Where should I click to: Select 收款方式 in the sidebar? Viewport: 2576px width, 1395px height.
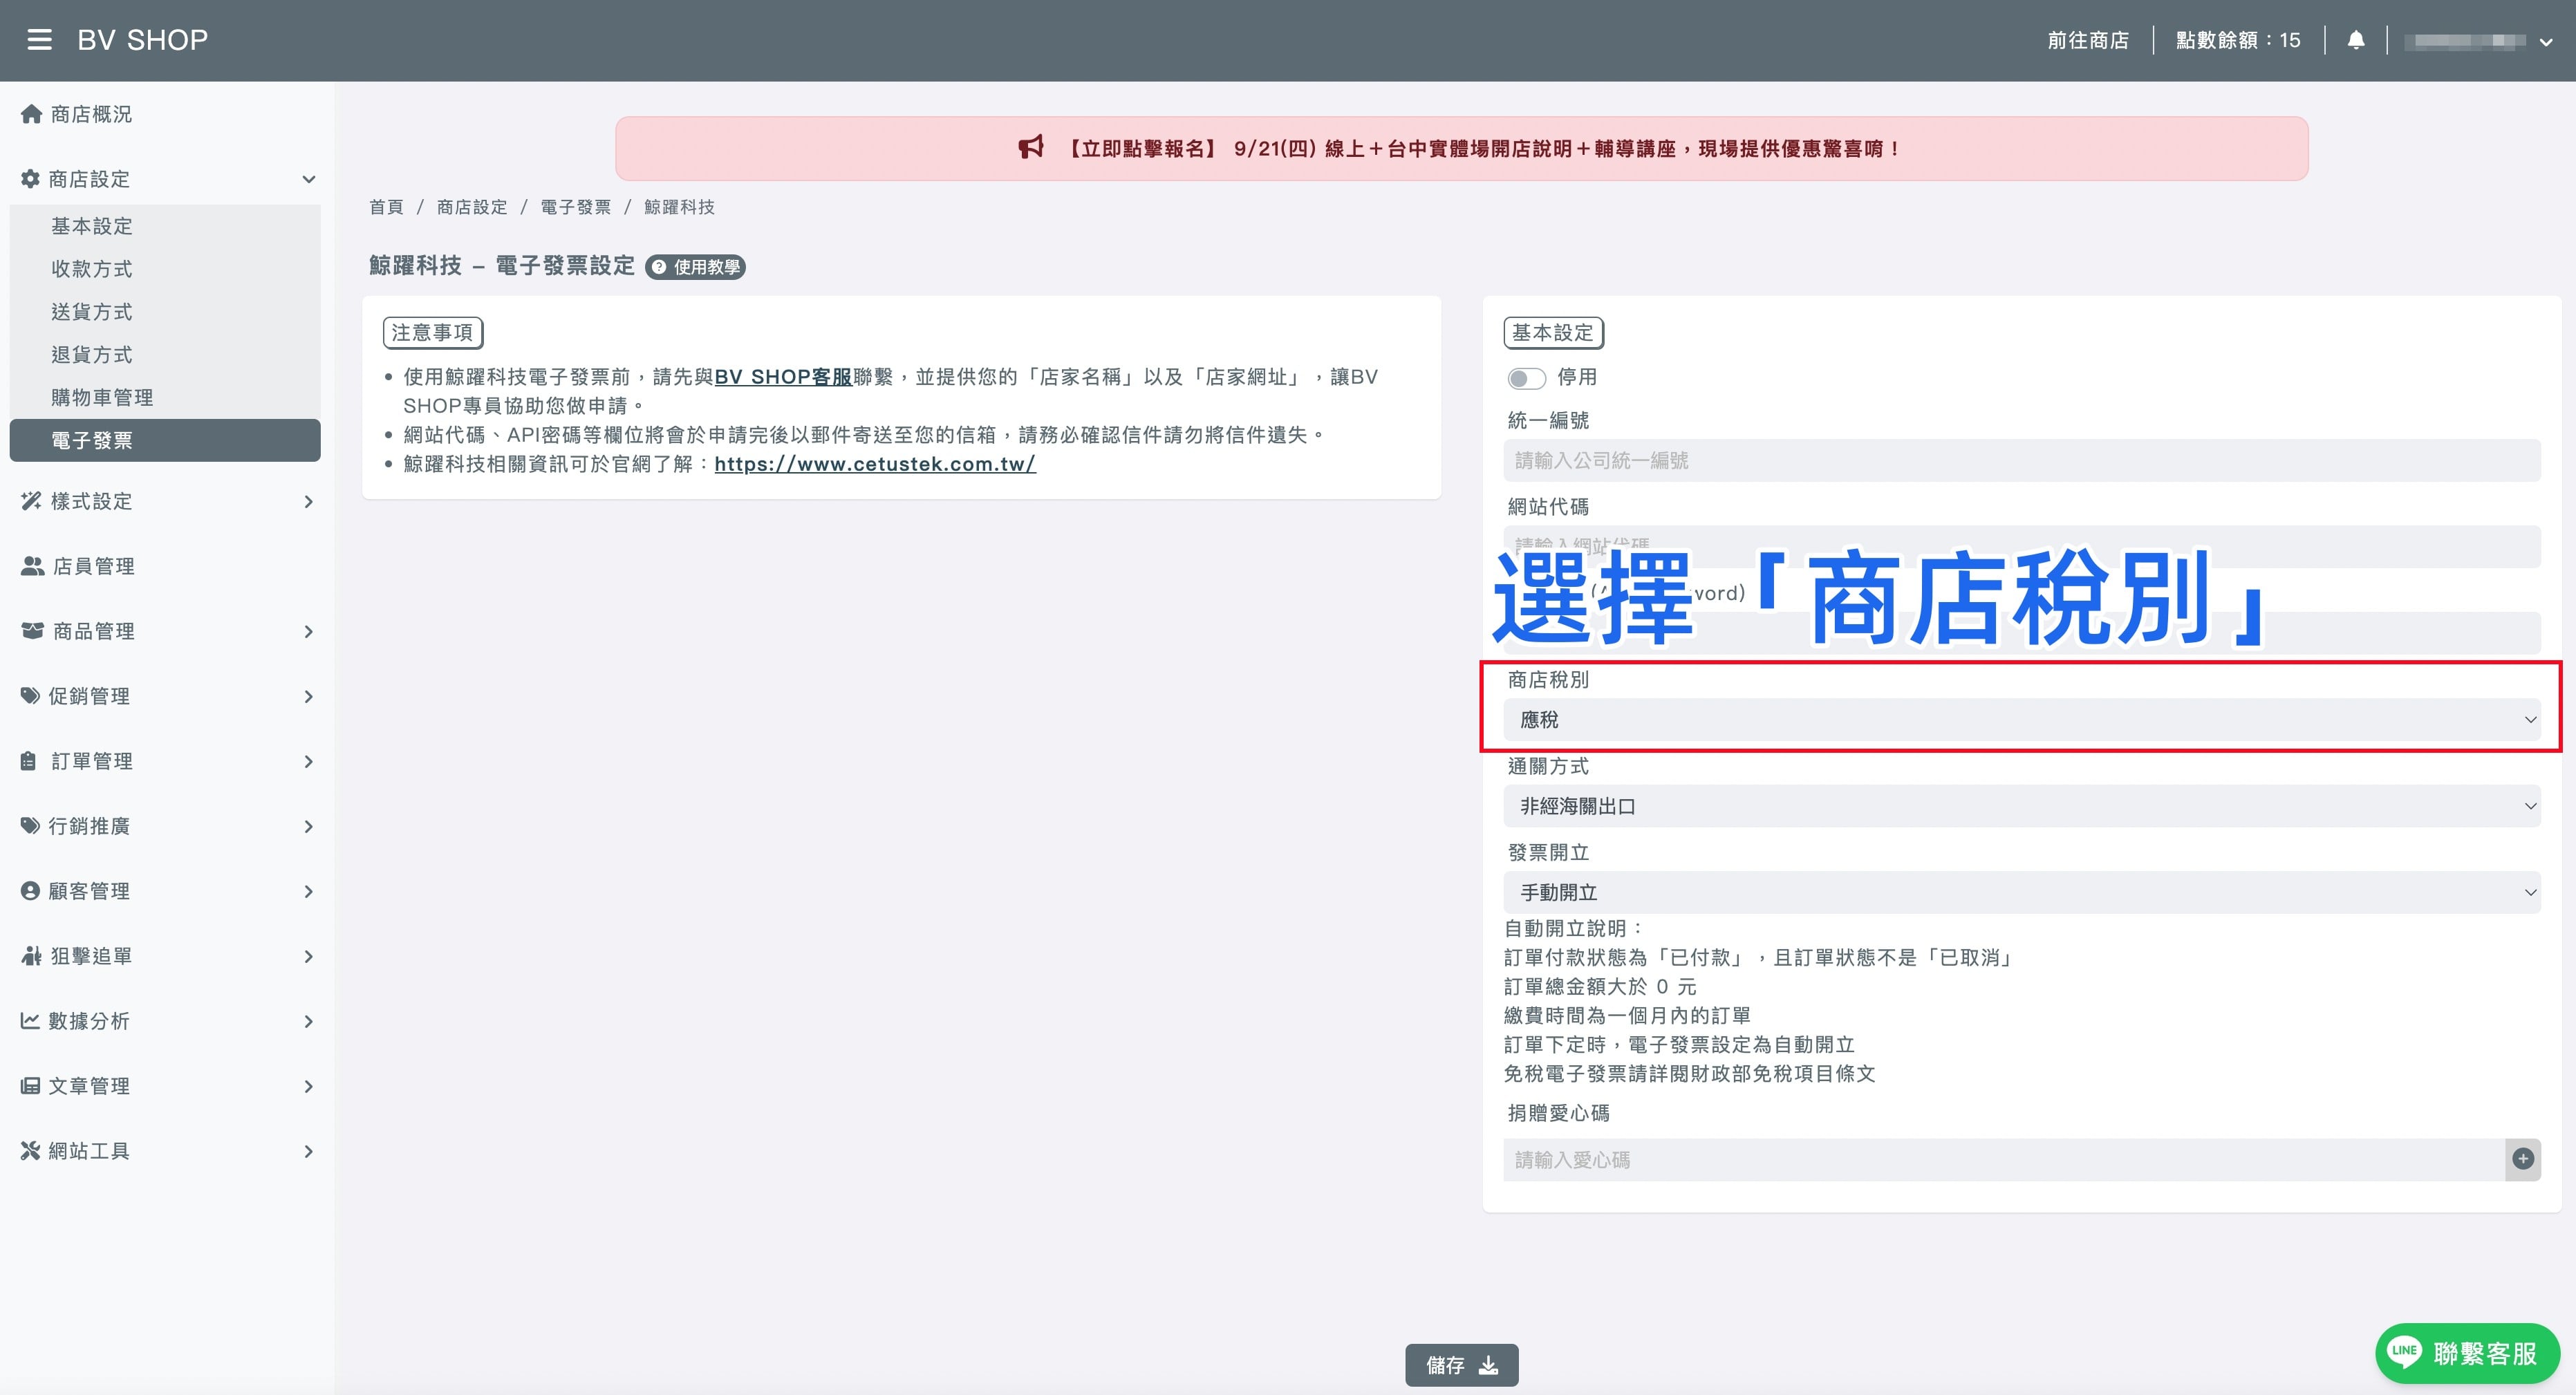pos(165,269)
